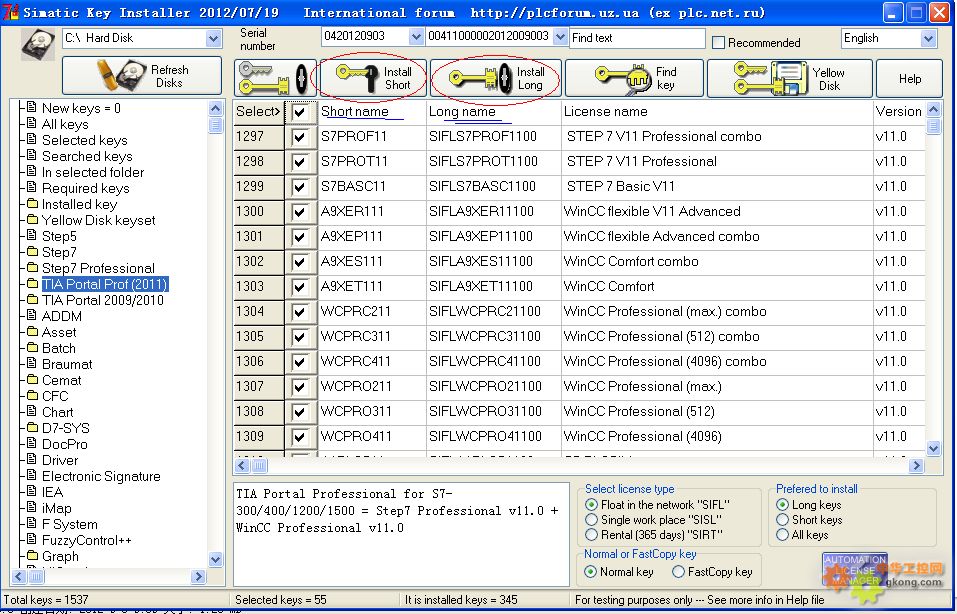The image size is (957, 614).
Task: Select TIA Portal 2009/2010 folder
Action: (103, 300)
